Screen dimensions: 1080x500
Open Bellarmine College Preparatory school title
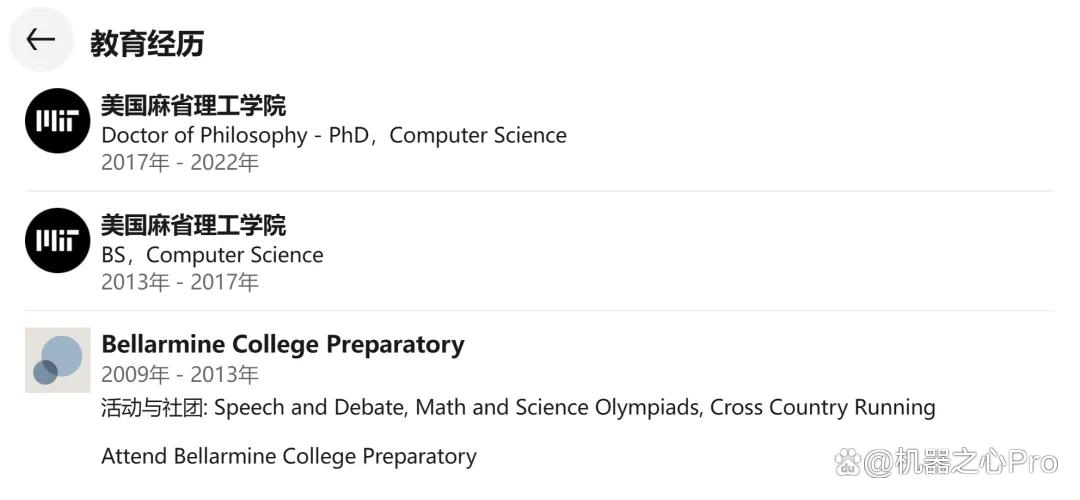coord(283,344)
